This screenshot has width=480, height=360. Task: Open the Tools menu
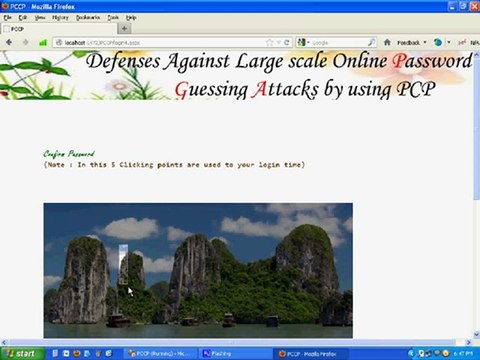click(113, 17)
